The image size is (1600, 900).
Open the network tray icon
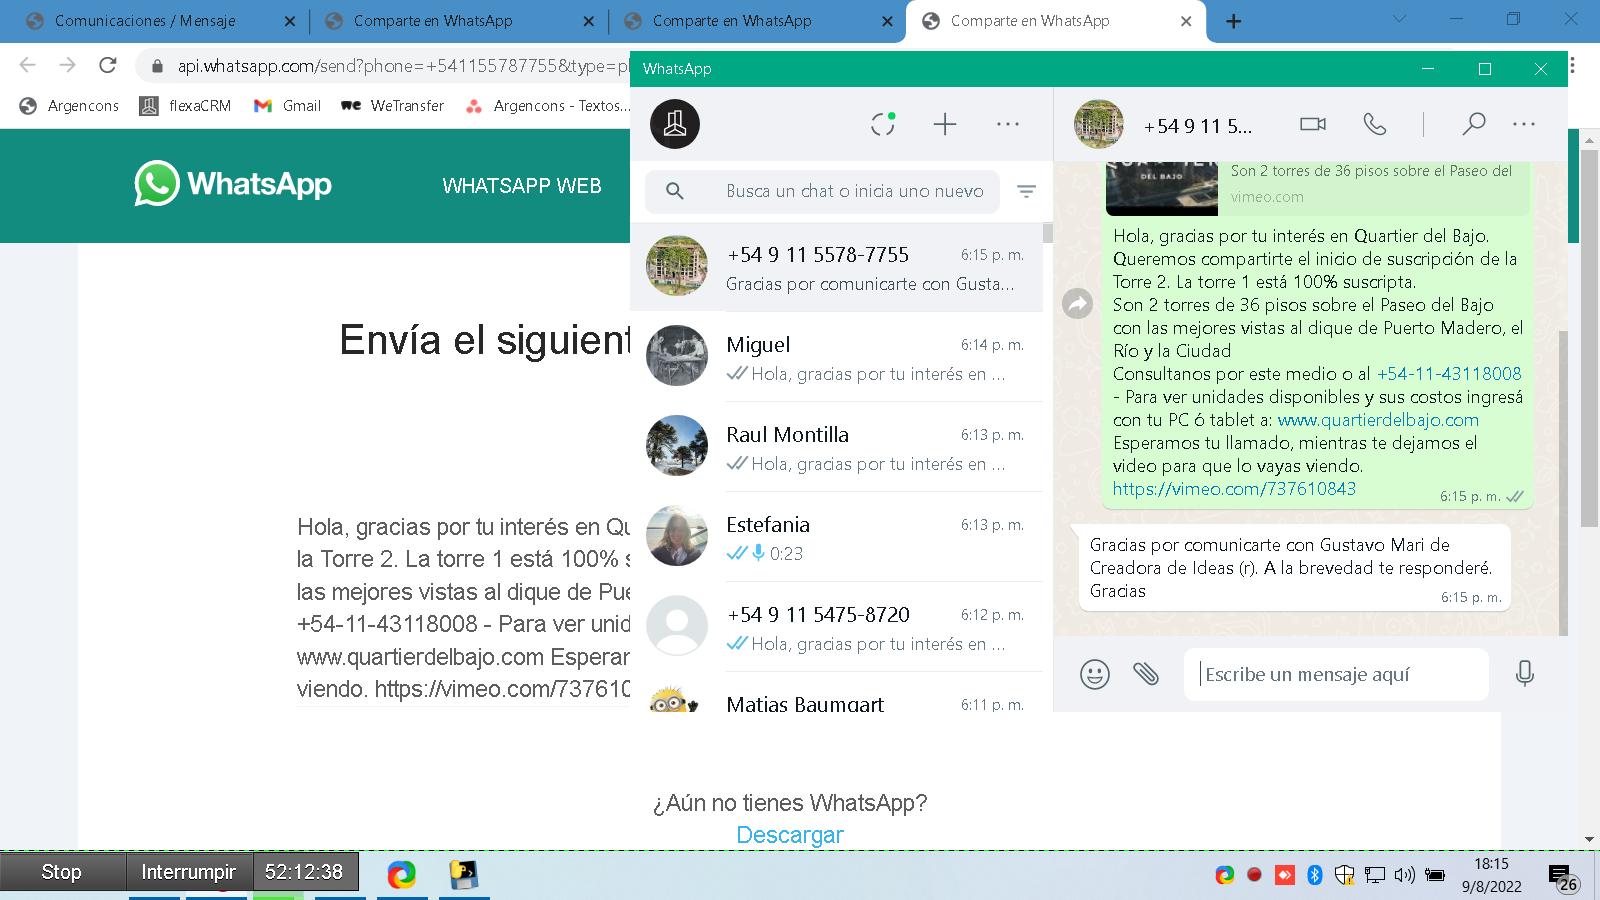click(1375, 875)
